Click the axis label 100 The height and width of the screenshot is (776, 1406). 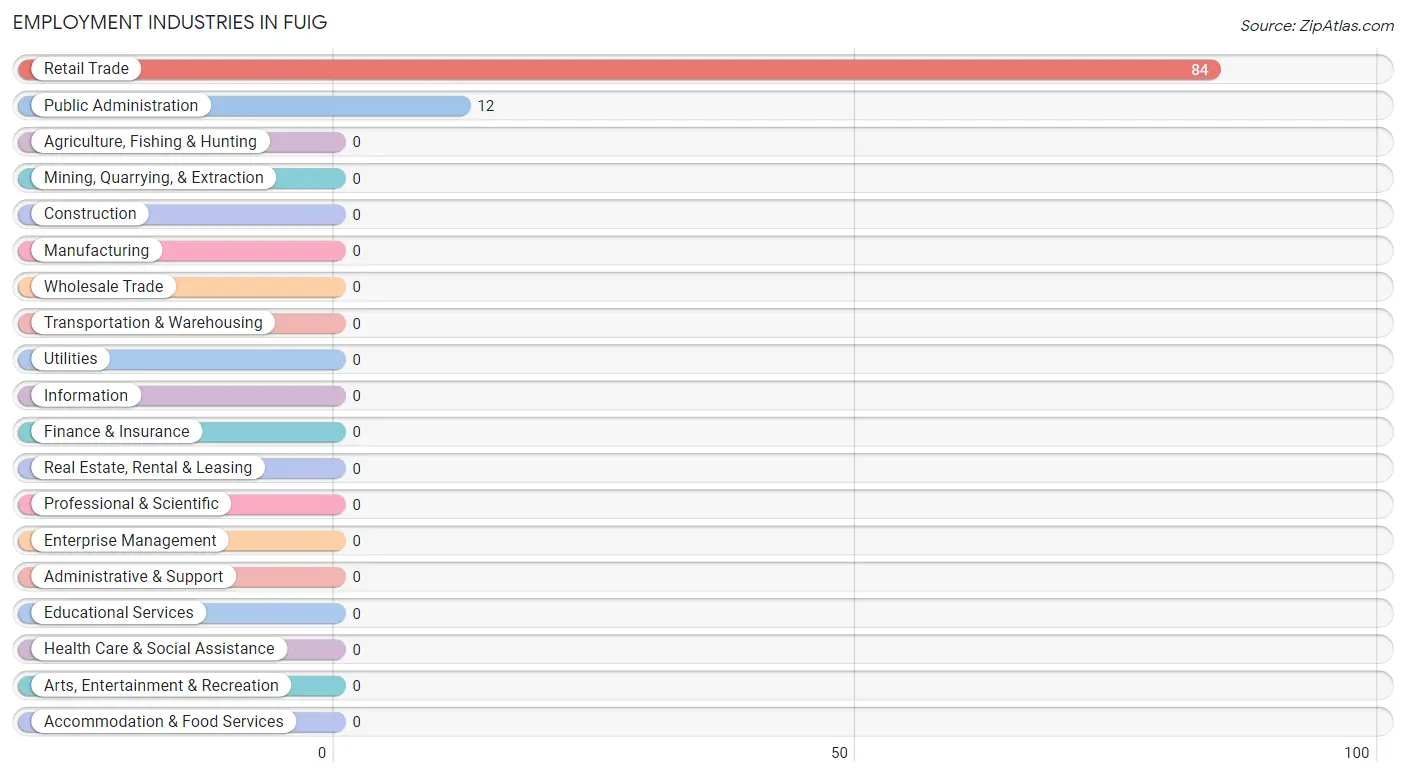point(1357,753)
